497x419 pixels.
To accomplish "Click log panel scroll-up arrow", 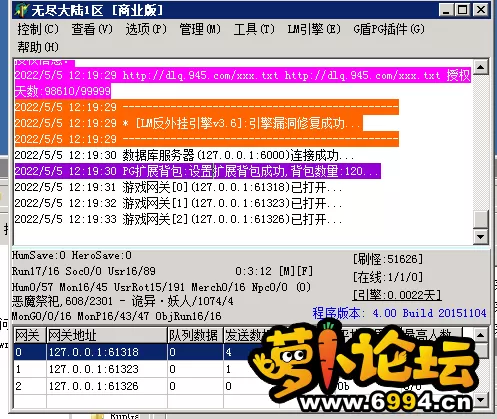I will pyautogui.click(x=480, y=67).
